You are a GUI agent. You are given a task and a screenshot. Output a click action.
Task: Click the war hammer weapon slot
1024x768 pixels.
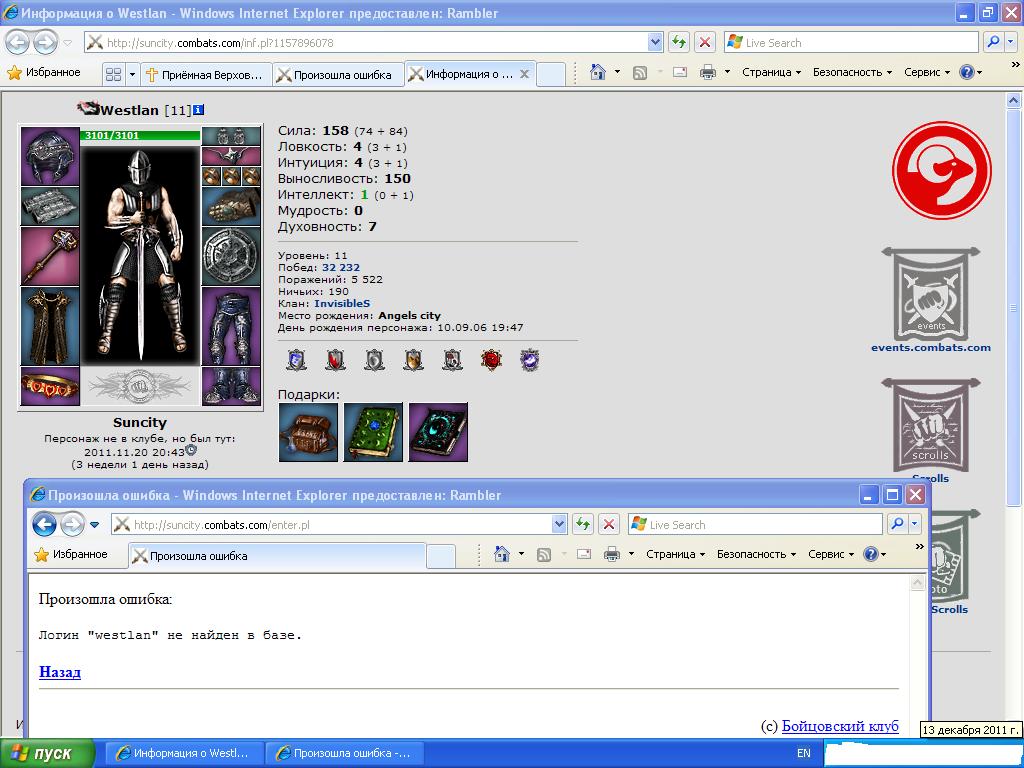[50, 256]
